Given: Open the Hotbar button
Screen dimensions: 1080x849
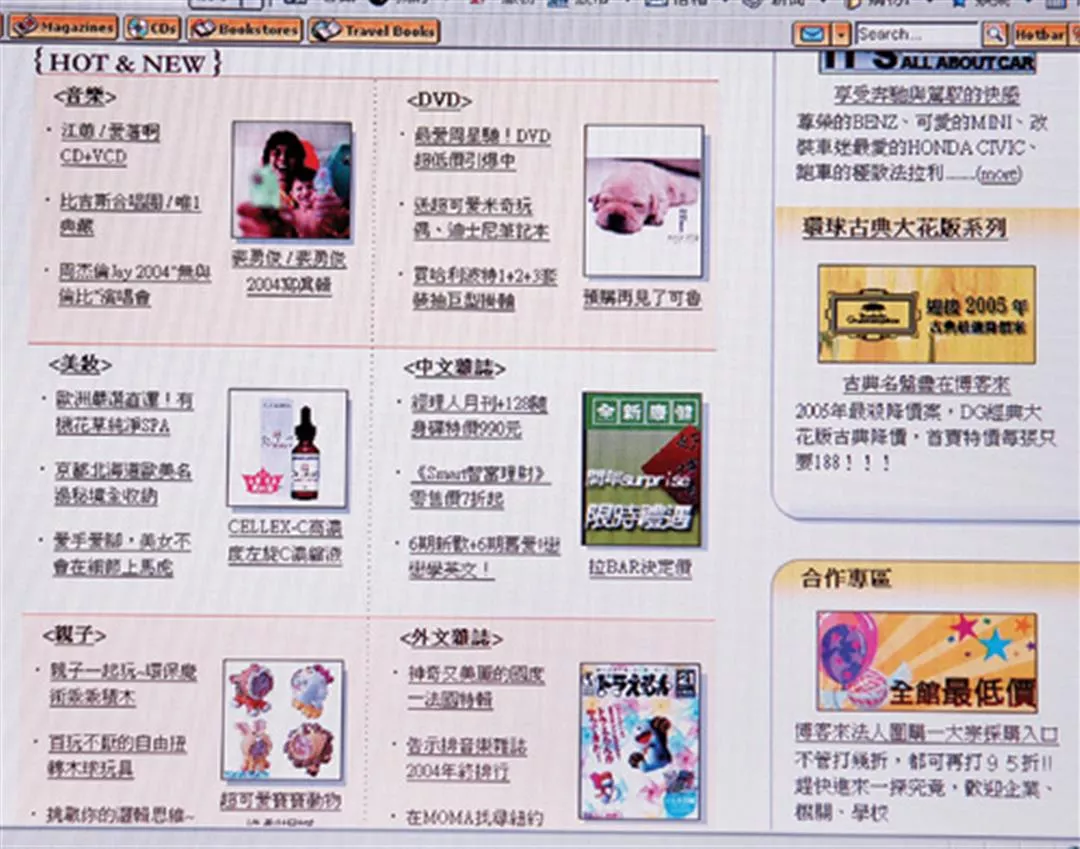Looking at the screenshot, I should click(1040, 35).
